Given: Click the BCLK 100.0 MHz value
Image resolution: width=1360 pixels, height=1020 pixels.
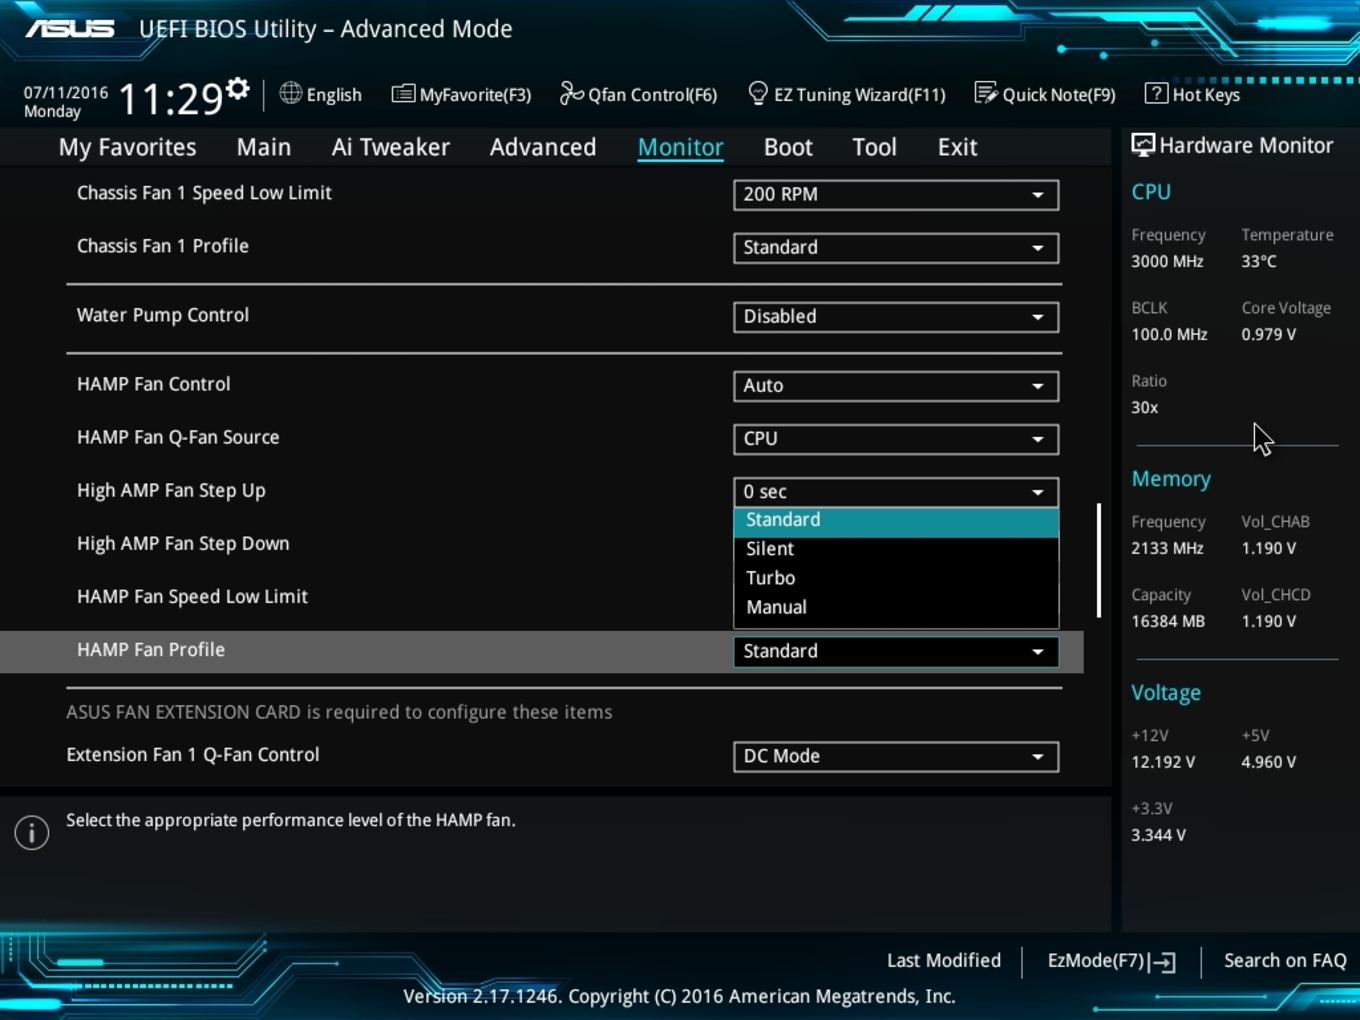Looking at the screenshot, I should click(x=1169, y=334).
